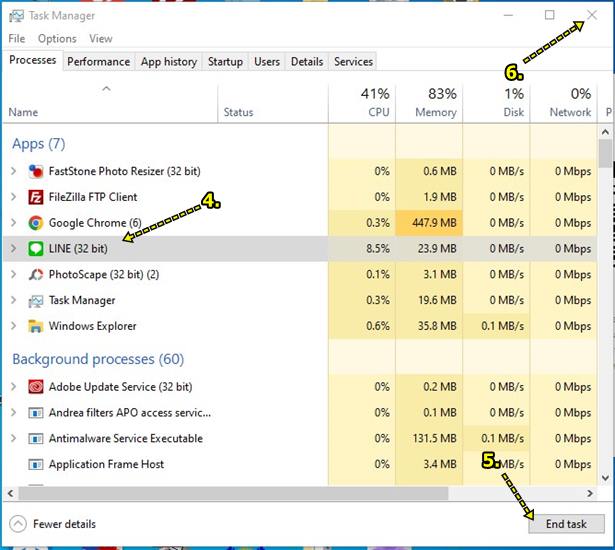Sort processes by Disk column header
The image size is (615, 550).
[497, 104]
